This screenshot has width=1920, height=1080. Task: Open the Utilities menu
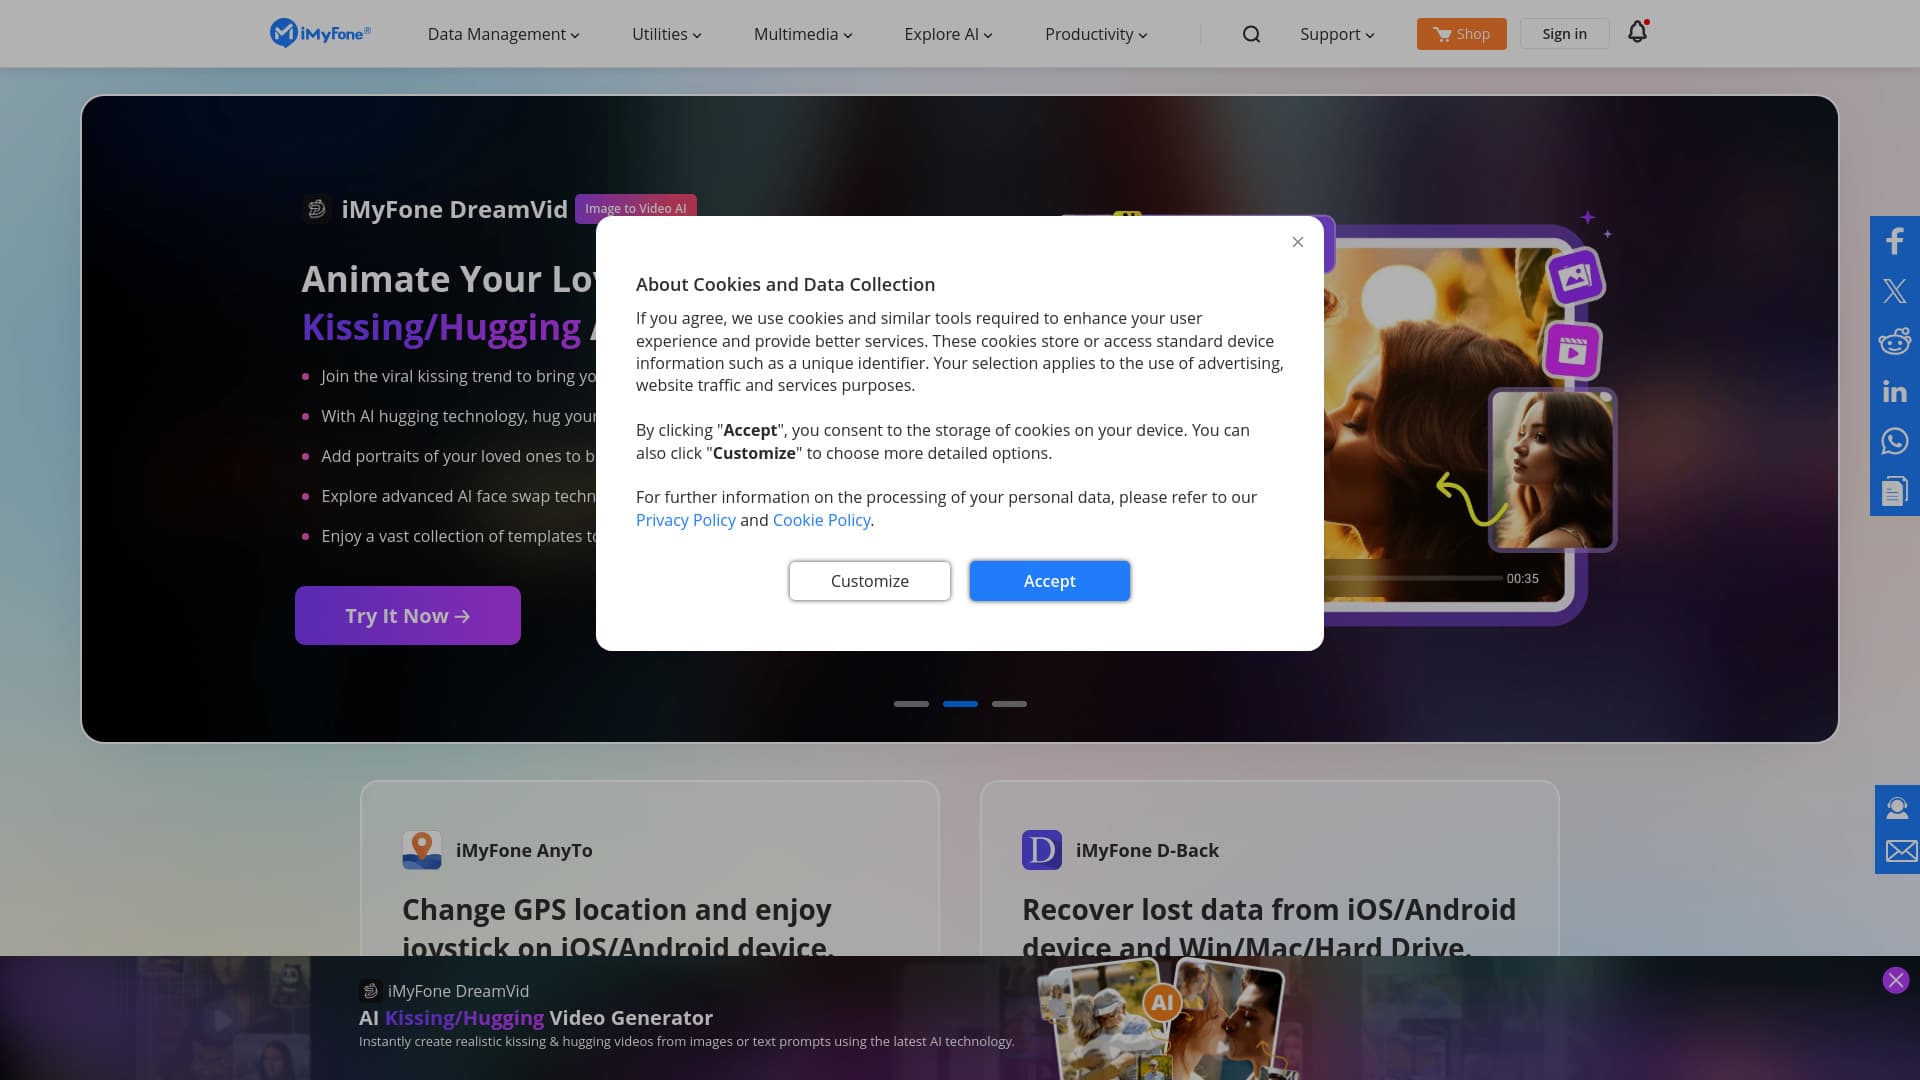[x=664, y=33]
